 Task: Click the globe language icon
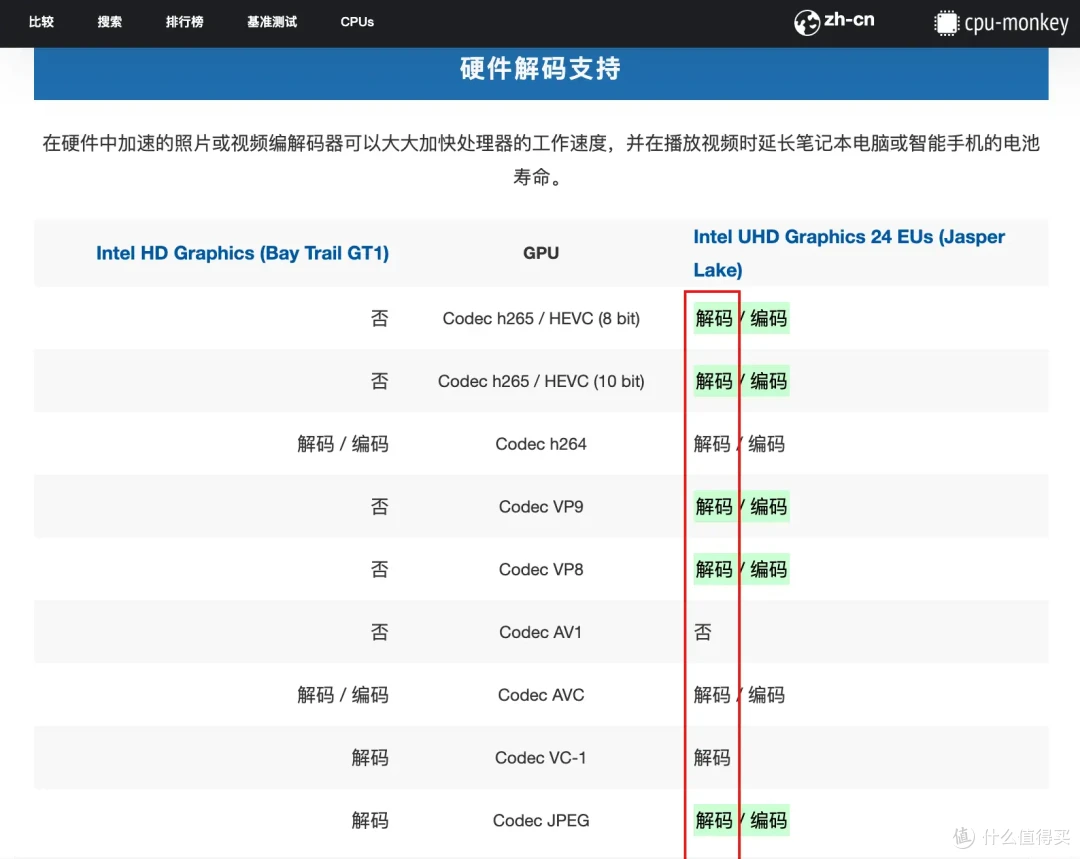coord(807,23)
